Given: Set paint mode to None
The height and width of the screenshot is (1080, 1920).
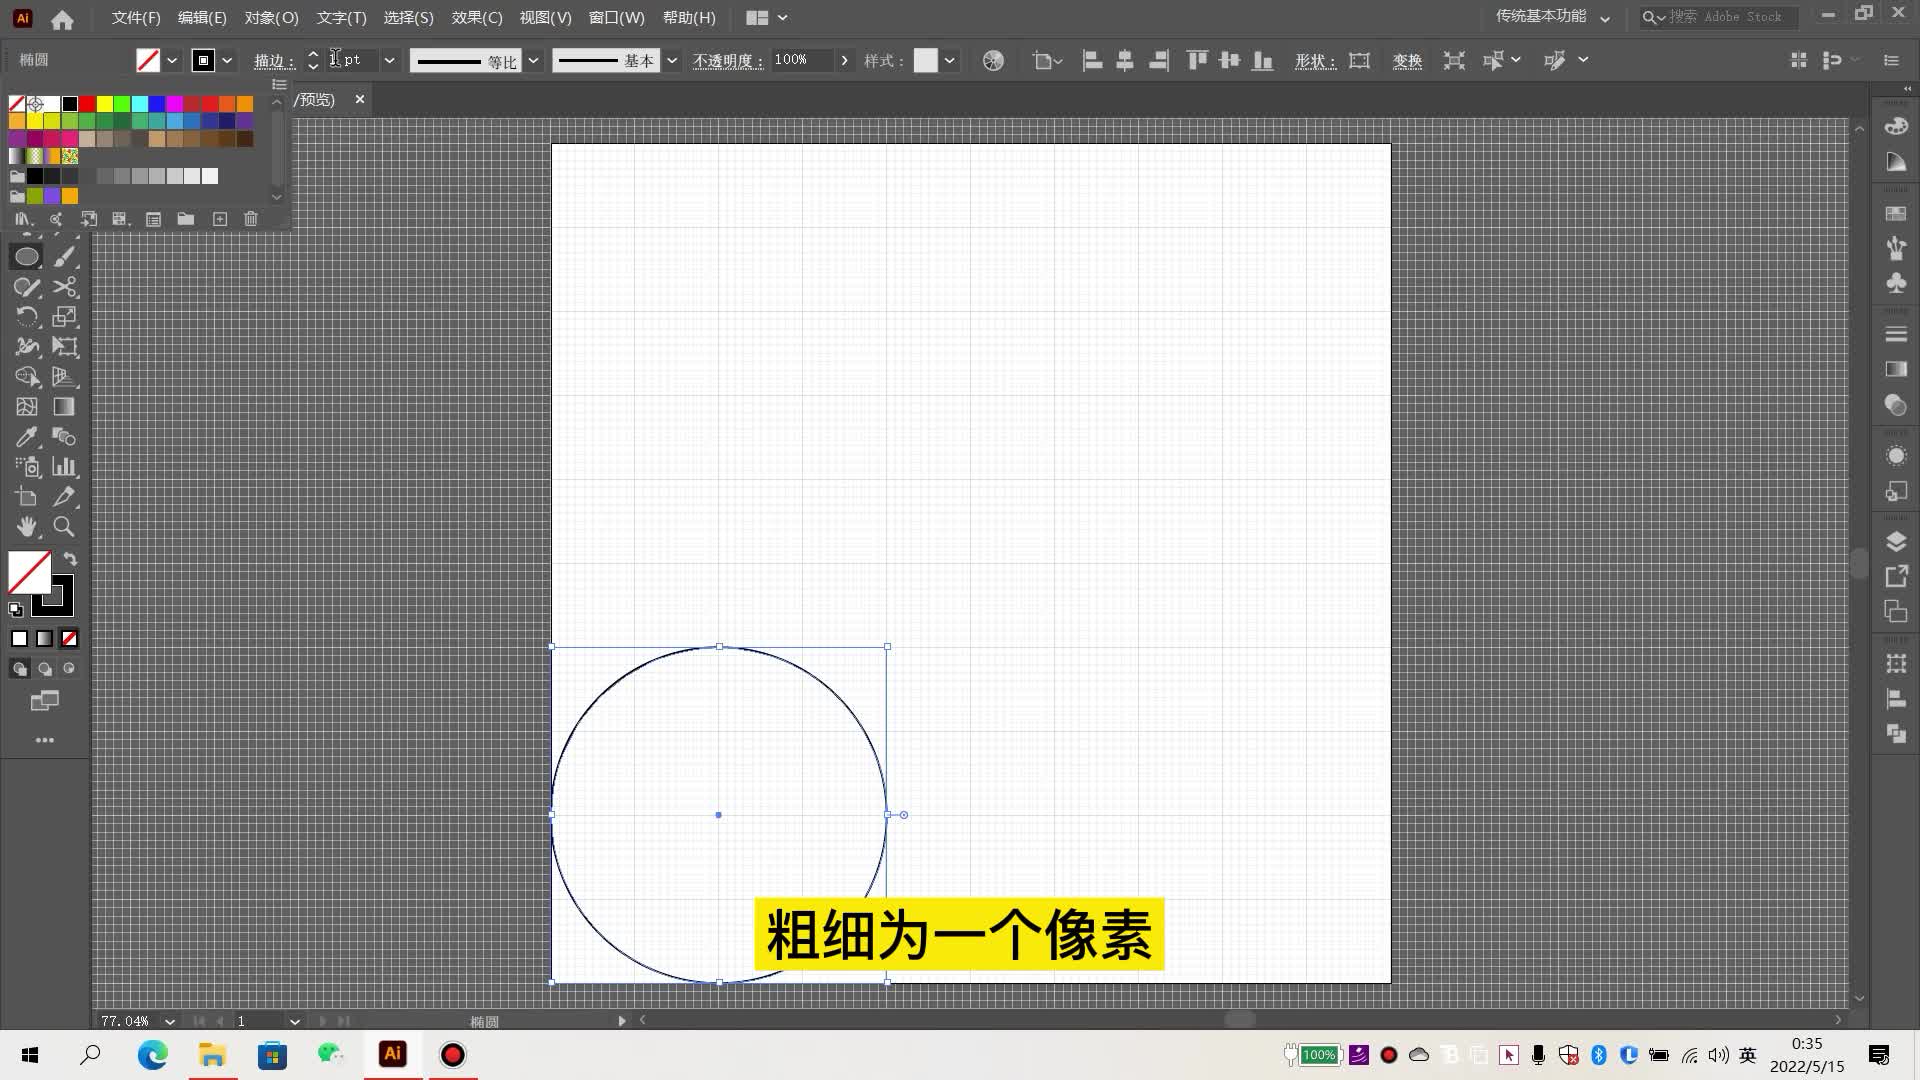Looking at the screenshot, I should [x=69, y=638].
